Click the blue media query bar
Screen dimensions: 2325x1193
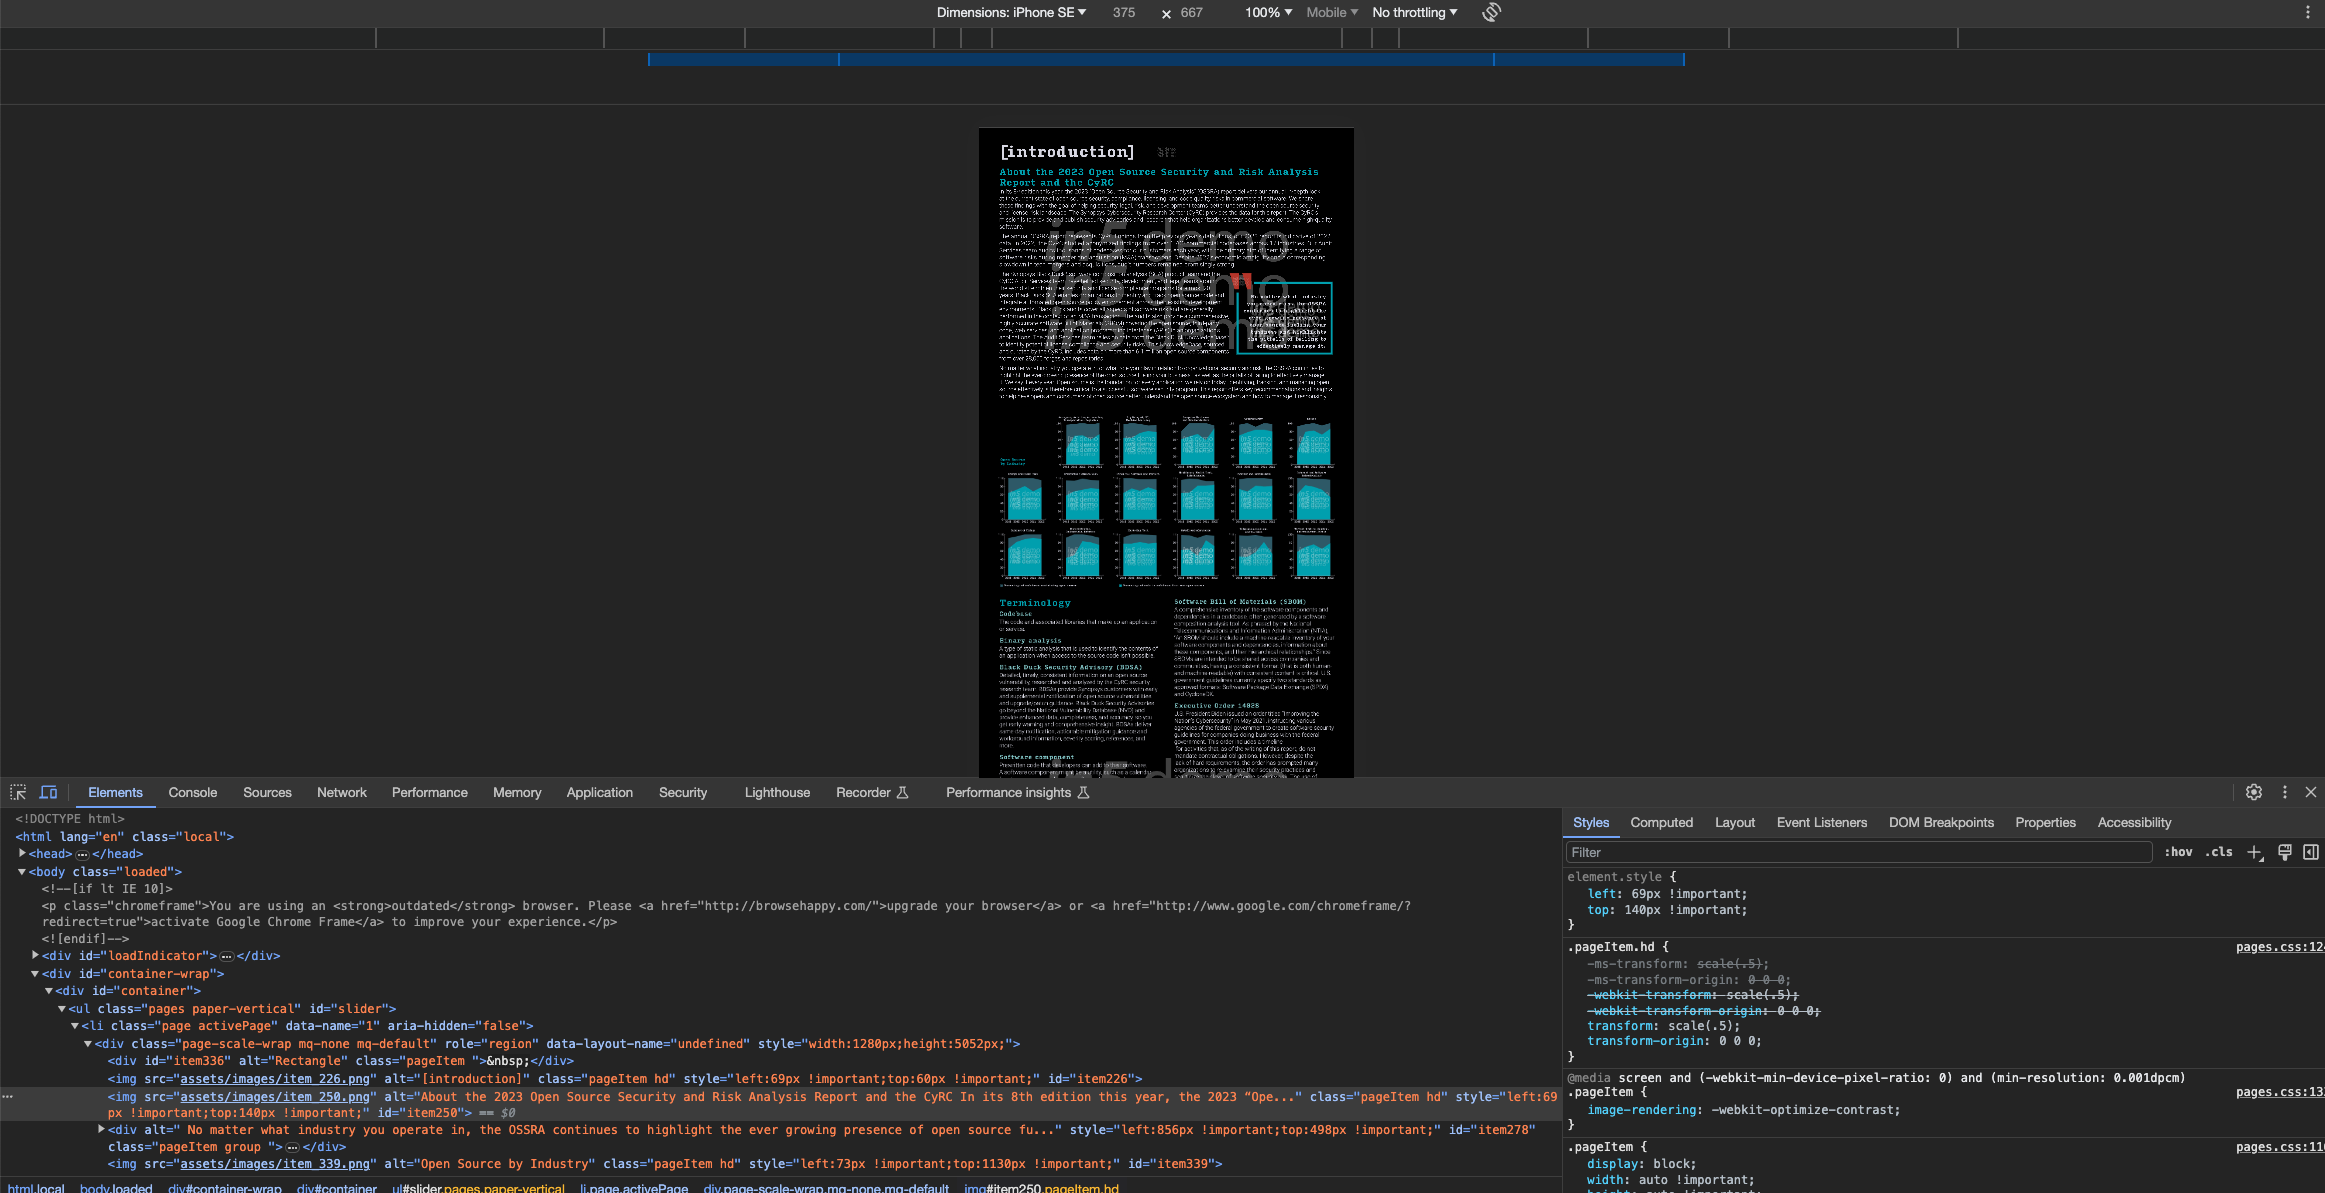pyautogui.click(x=1165, y=60)
